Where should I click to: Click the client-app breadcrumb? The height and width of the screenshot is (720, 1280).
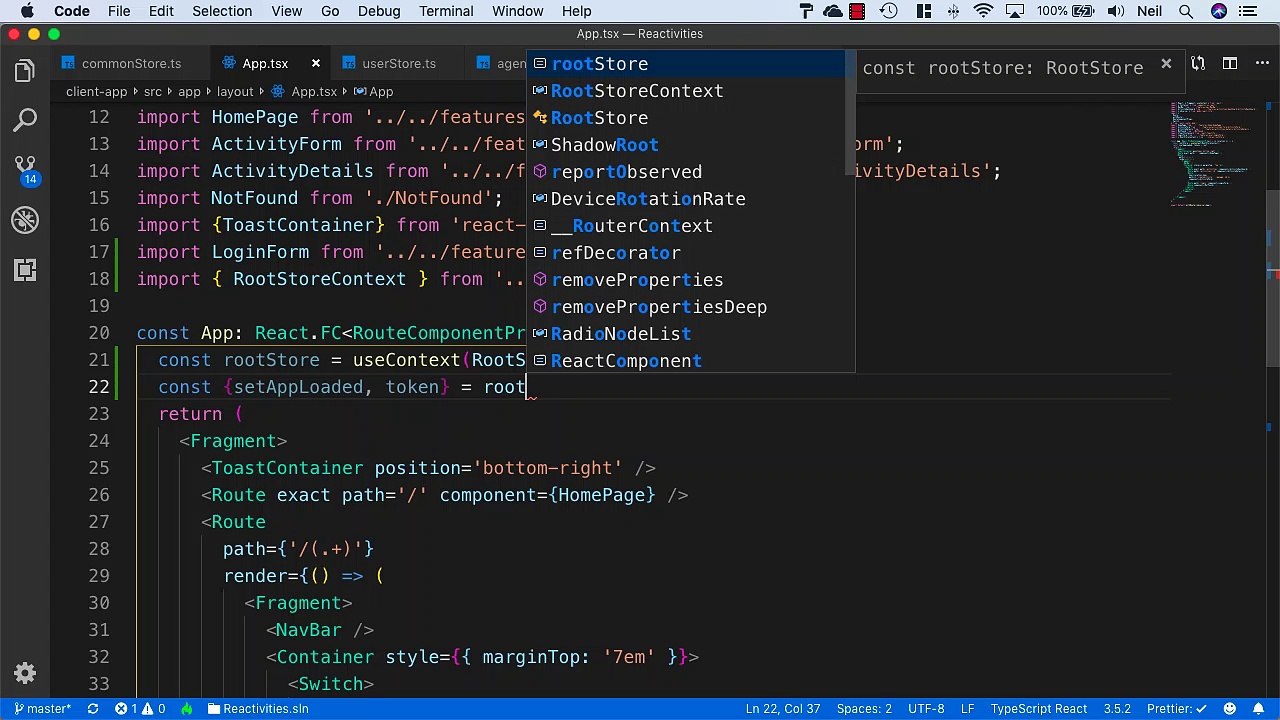click(96, 91)
